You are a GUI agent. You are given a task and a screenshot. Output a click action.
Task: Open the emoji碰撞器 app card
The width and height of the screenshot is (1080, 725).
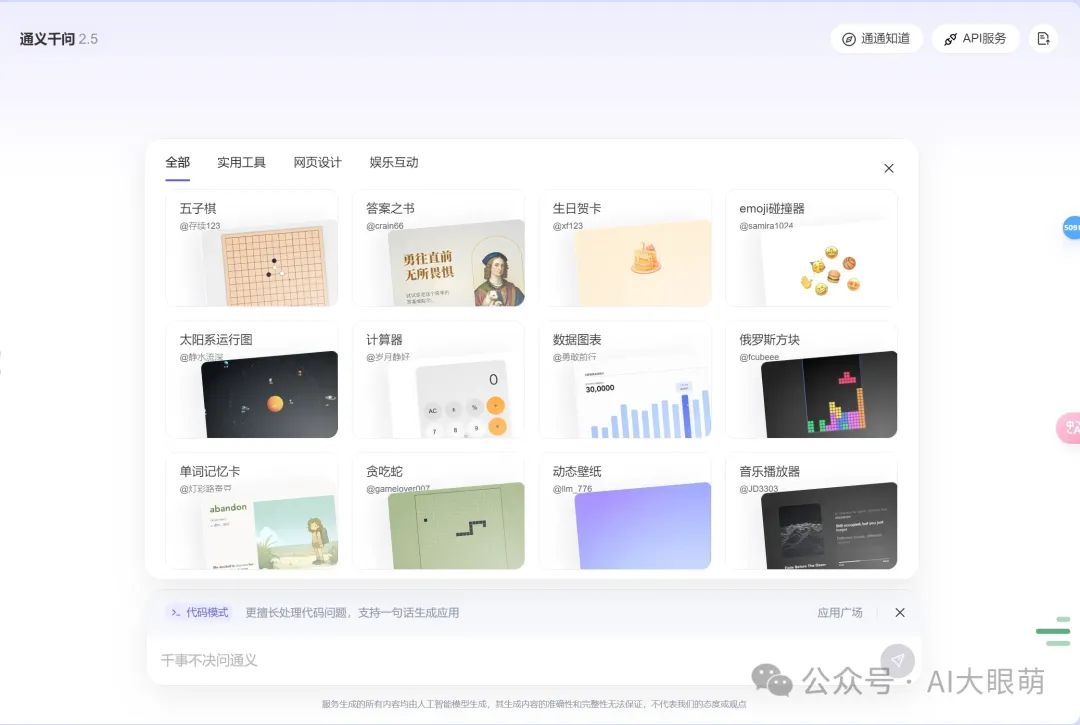point(812,248)
